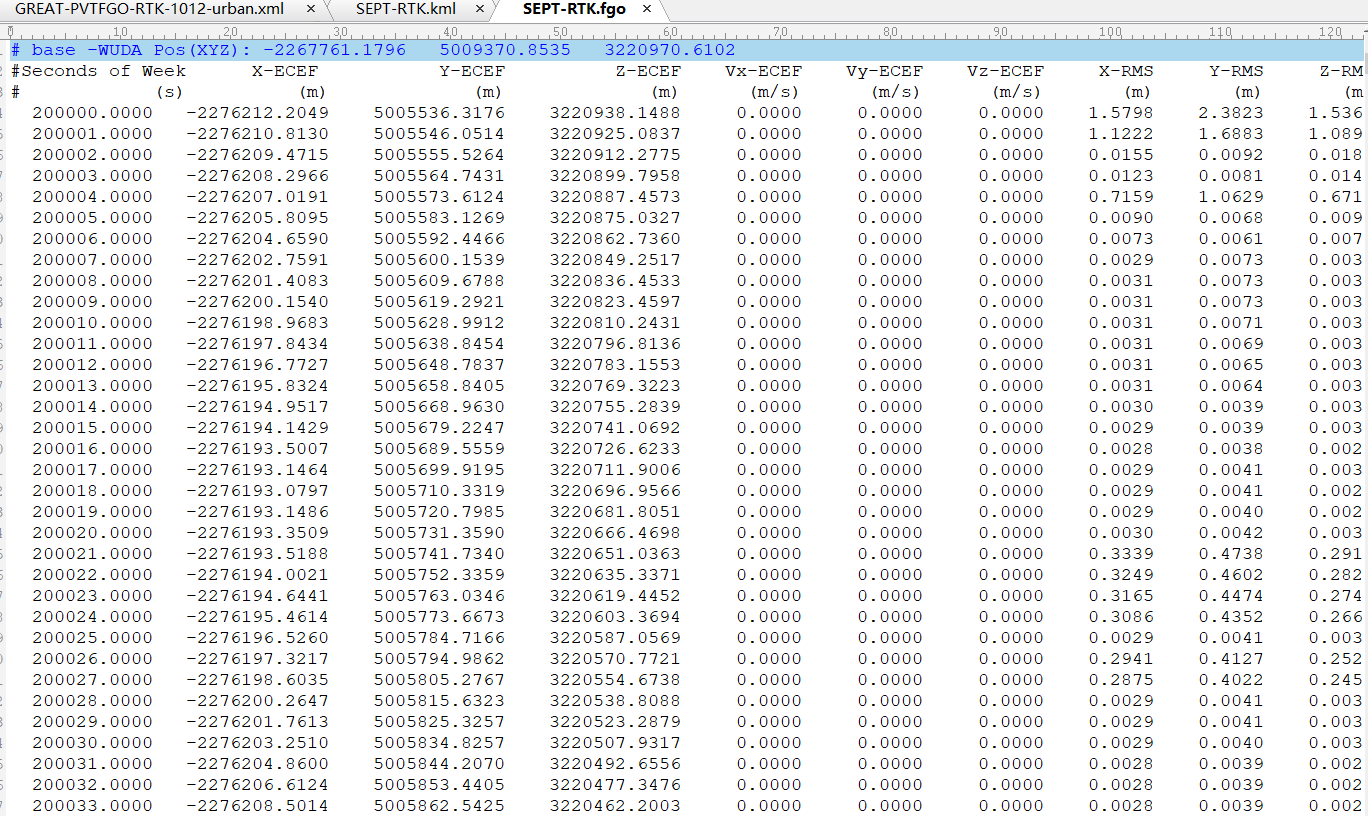Image resolution: width=1368 pixels, height=816 pixels.
Task: Click Y-RMS value 1.0629
Action: point(1231,197)
